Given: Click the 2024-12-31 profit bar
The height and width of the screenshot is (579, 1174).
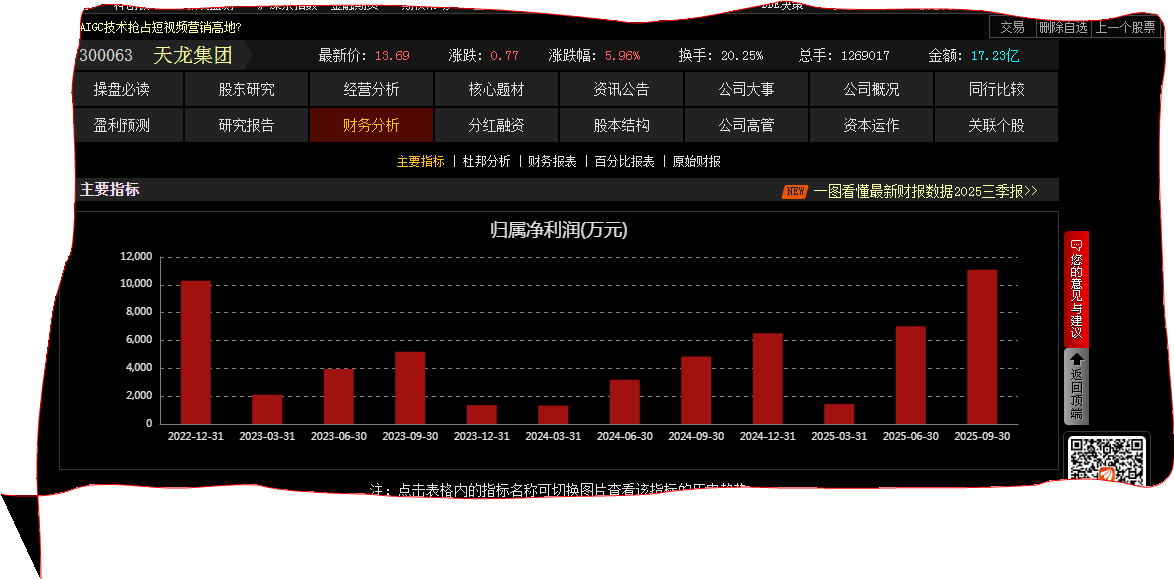Looking at the screenshot, I should tap(767, 379).
